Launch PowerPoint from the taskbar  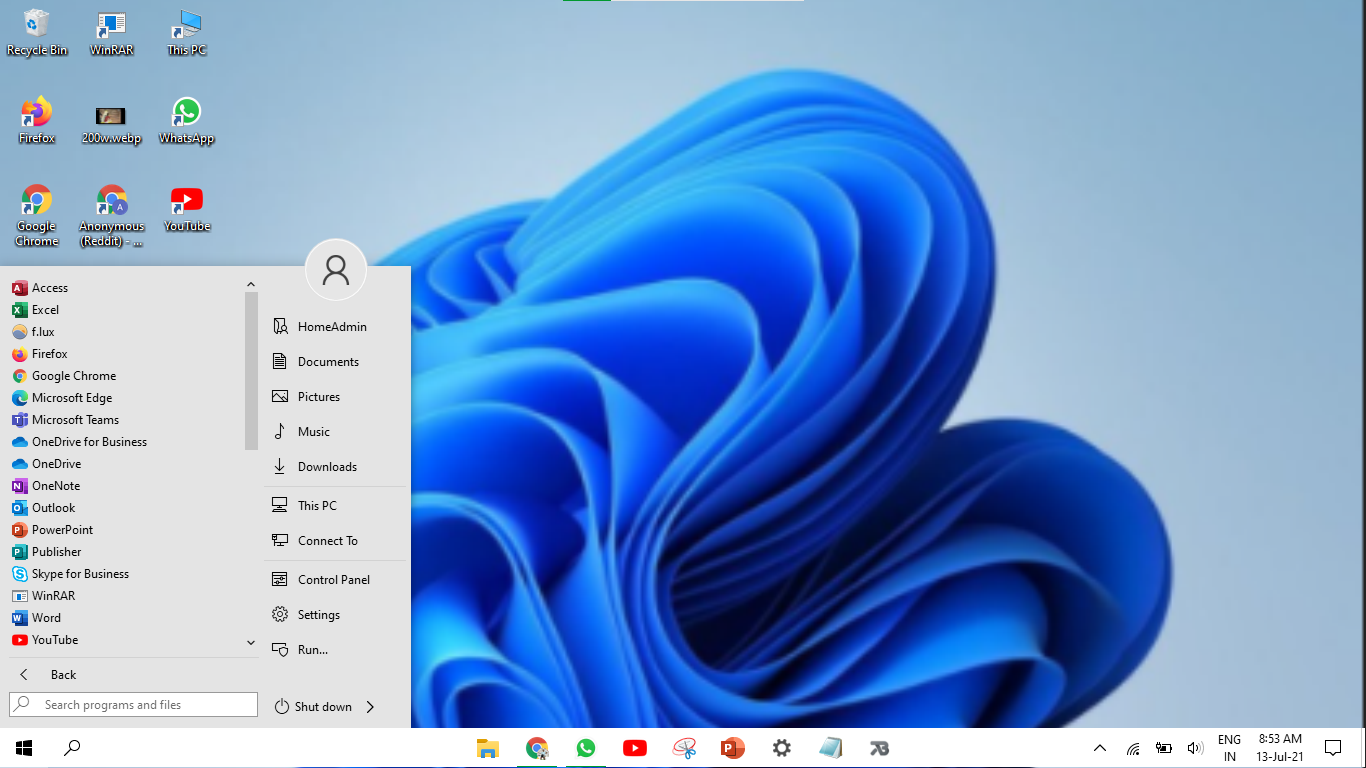pyautogui.click(x=732, y=747)
